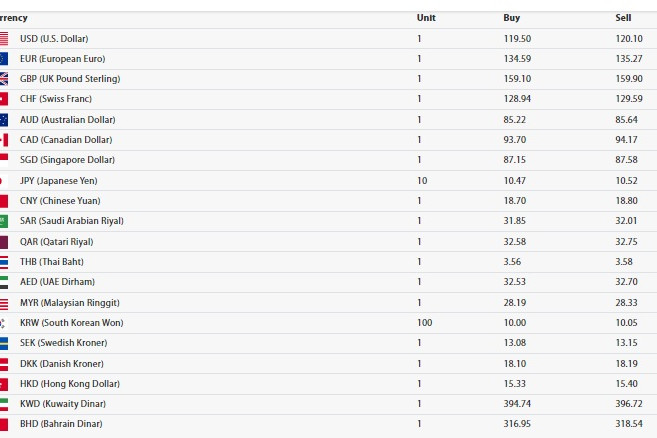657x438 pixels.
Task: Click the UK flag beside GBP
Action: (x=4, y=79)
